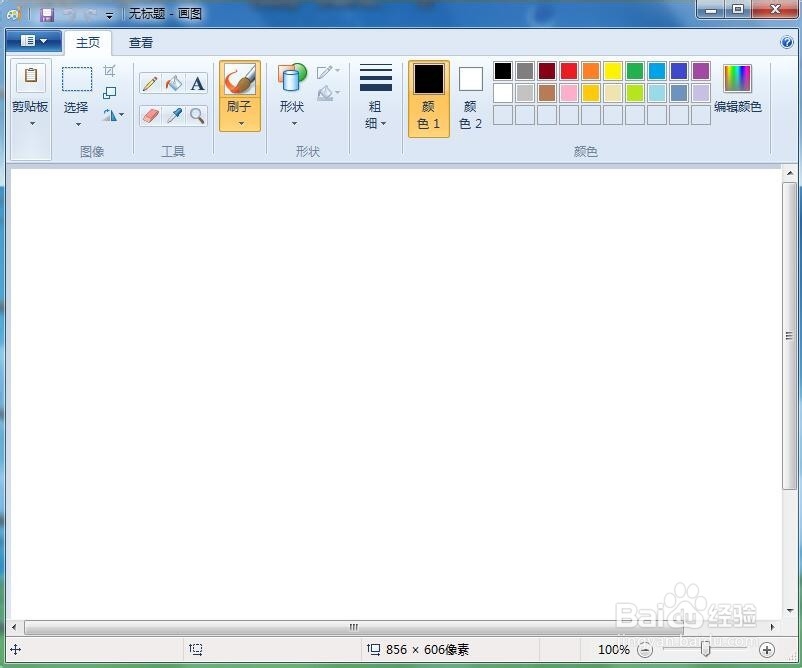
Task: Click the vertical scrollbar down arrow
Action: [x=790, y=611]
